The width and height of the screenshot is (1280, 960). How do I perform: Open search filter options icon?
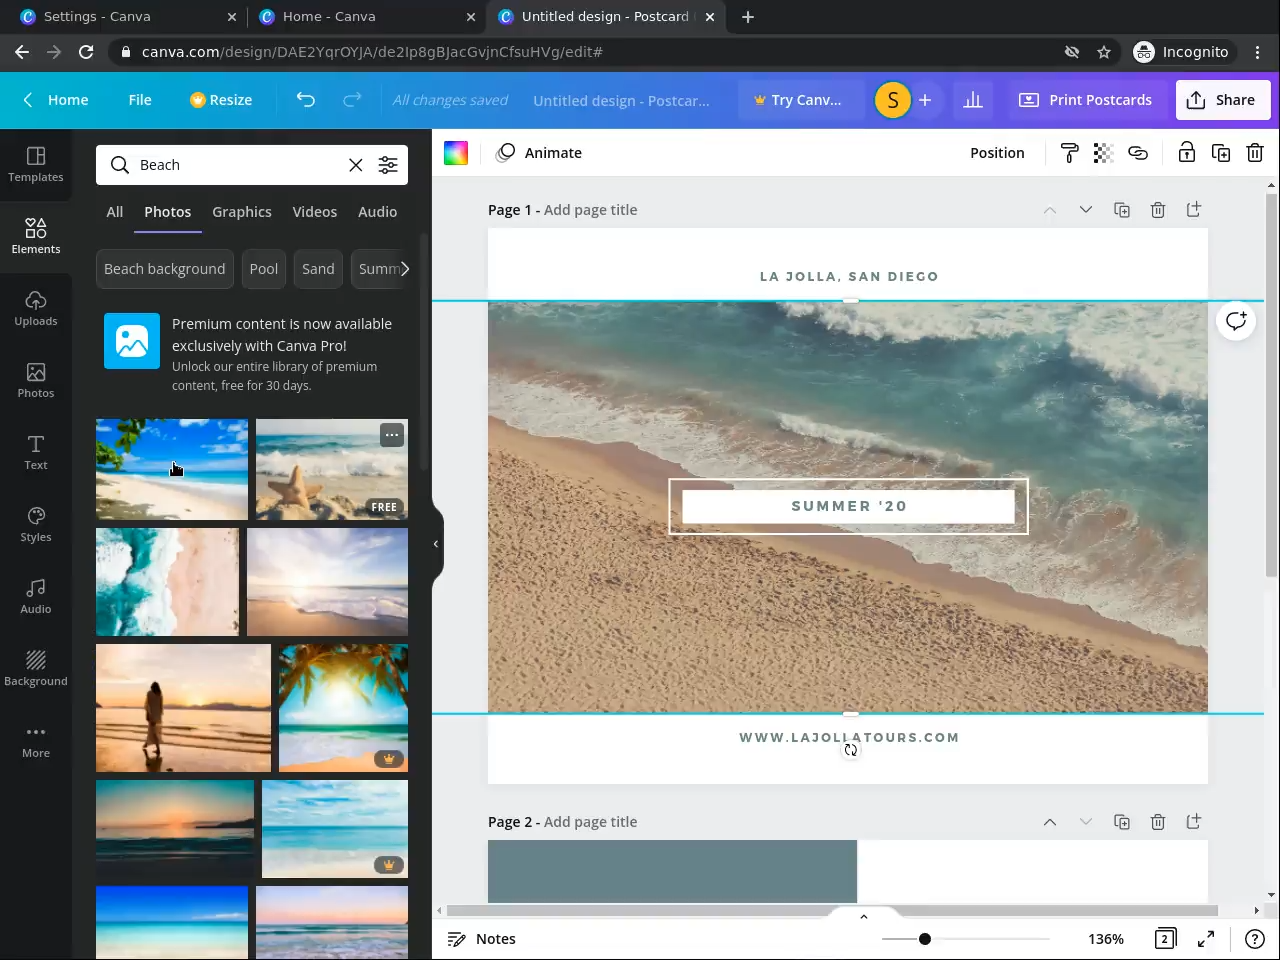pyautogui.click(x=388, y=165)
